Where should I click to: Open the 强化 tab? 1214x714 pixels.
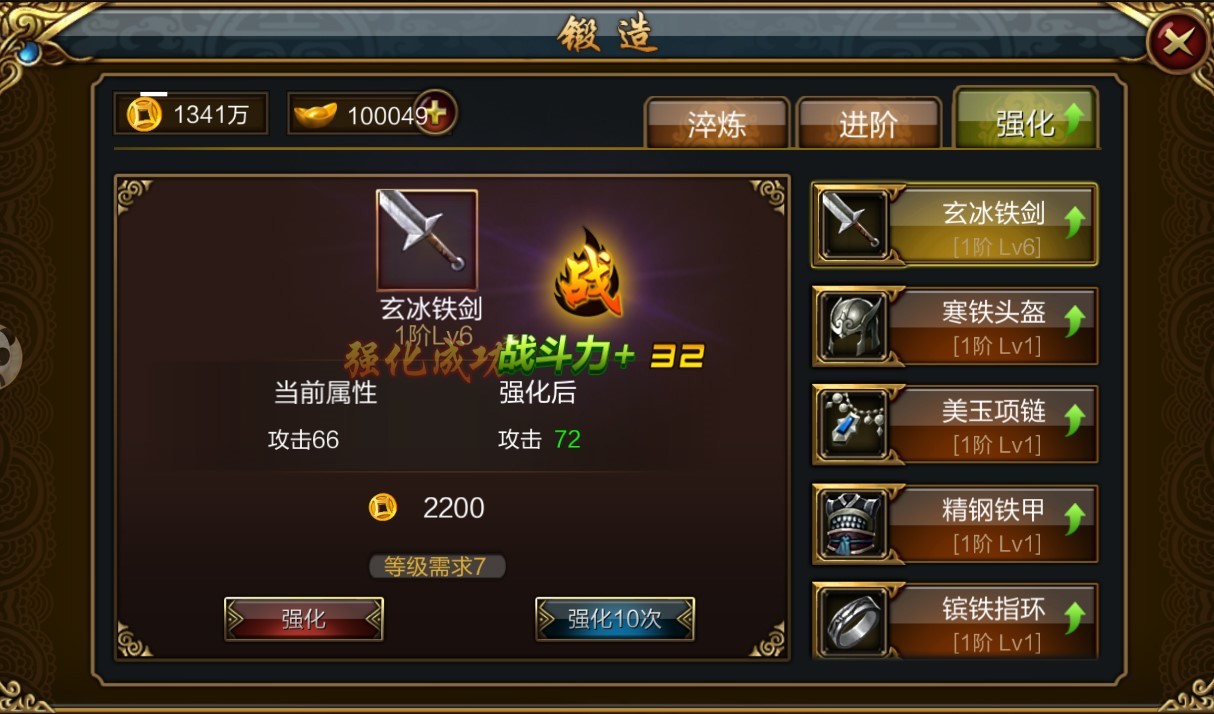(x=1026, y=118)
